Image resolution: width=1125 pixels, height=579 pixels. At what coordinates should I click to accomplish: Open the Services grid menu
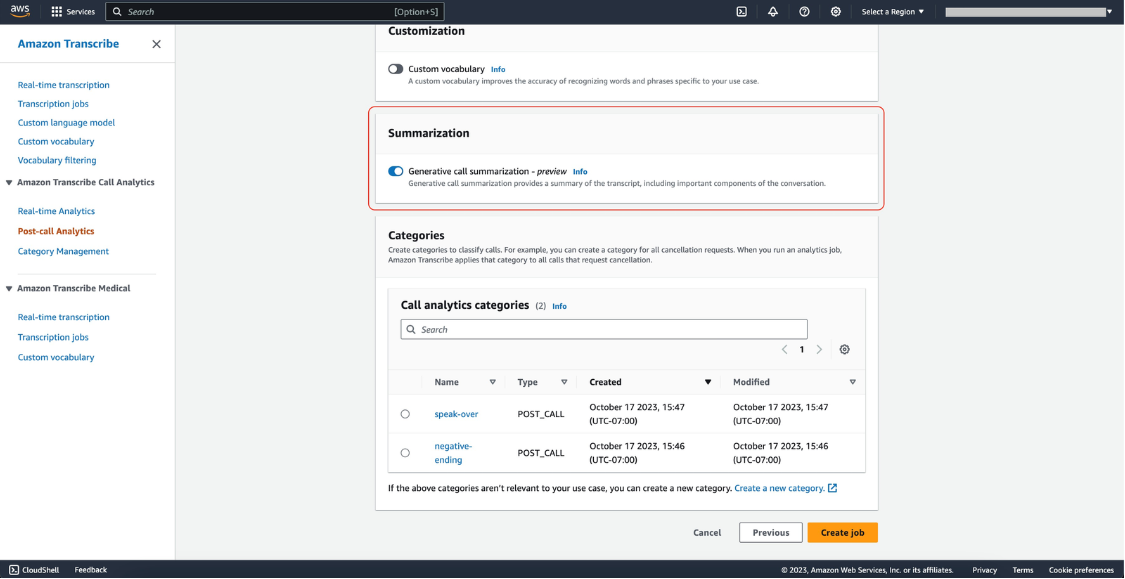(73, 11)
